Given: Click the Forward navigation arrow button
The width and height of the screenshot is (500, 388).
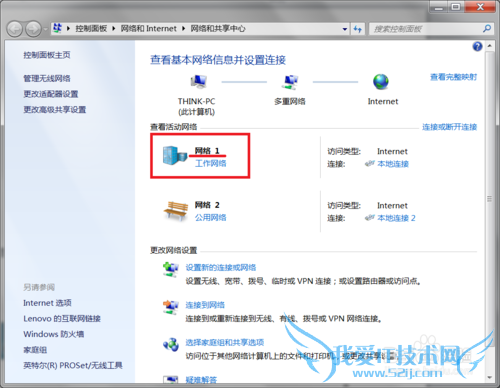Looking at the screenshot, I should tap(33, 29).
